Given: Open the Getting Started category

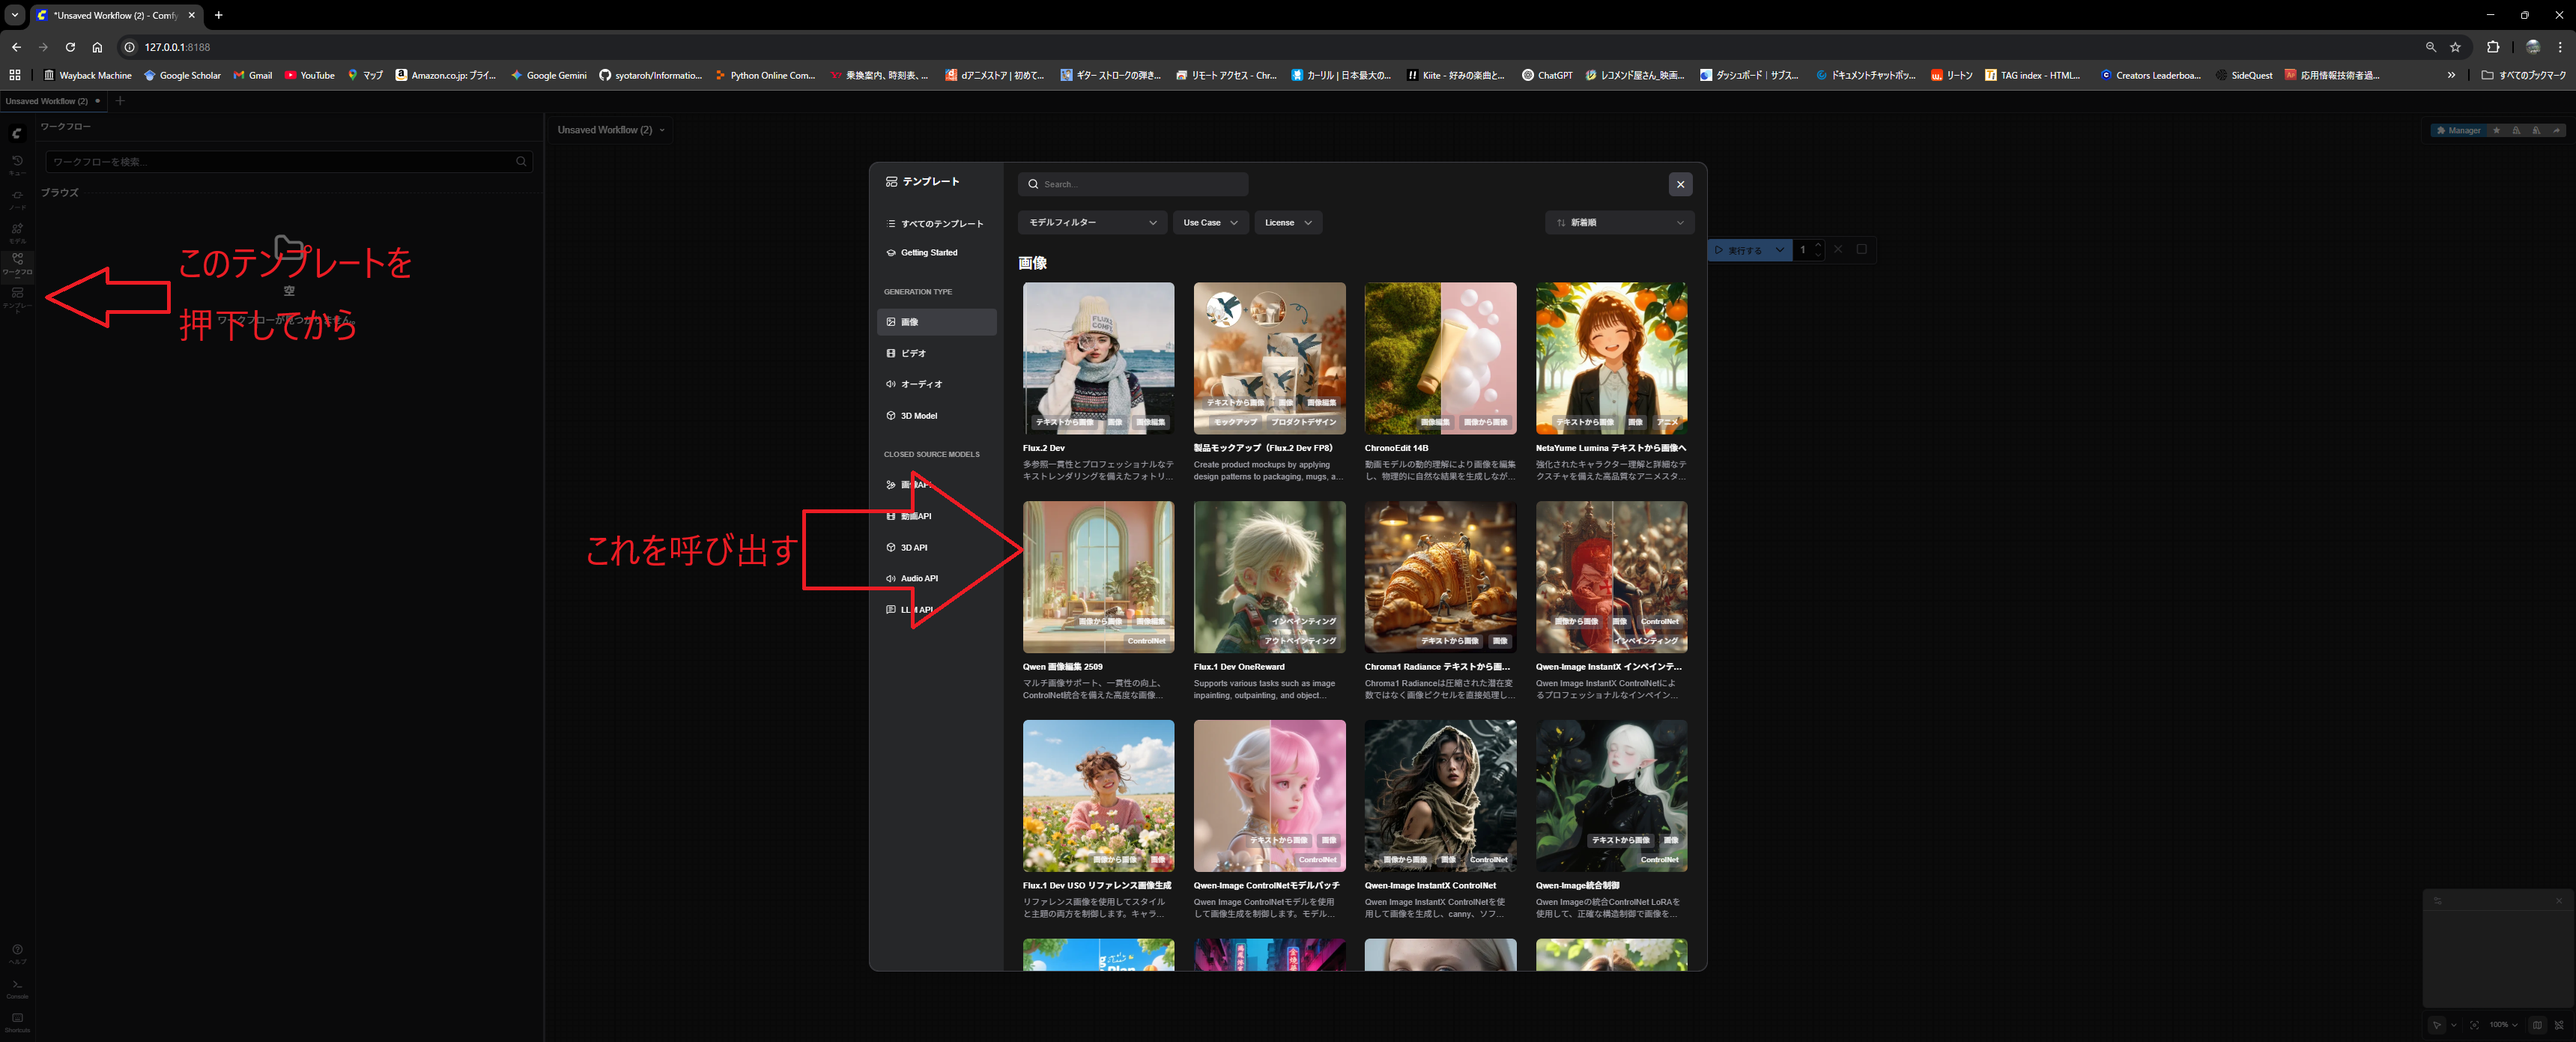Looking at the screenshot, I should (928, 253).
